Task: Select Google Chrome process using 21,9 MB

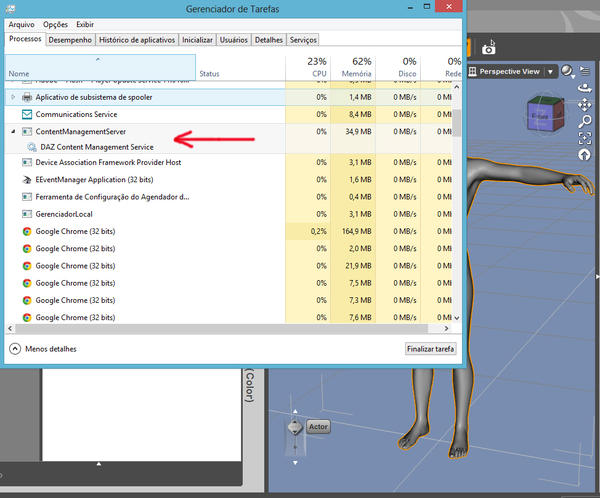Action: [x=228, y=266]
